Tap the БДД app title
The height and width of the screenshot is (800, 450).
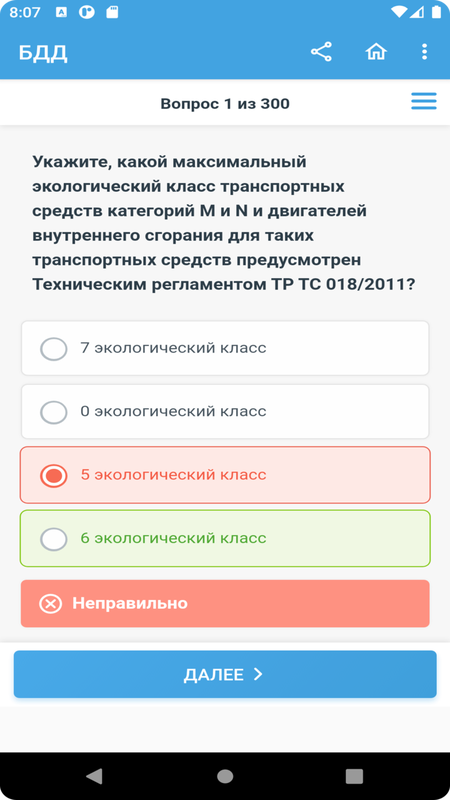(x=43, y=53)
